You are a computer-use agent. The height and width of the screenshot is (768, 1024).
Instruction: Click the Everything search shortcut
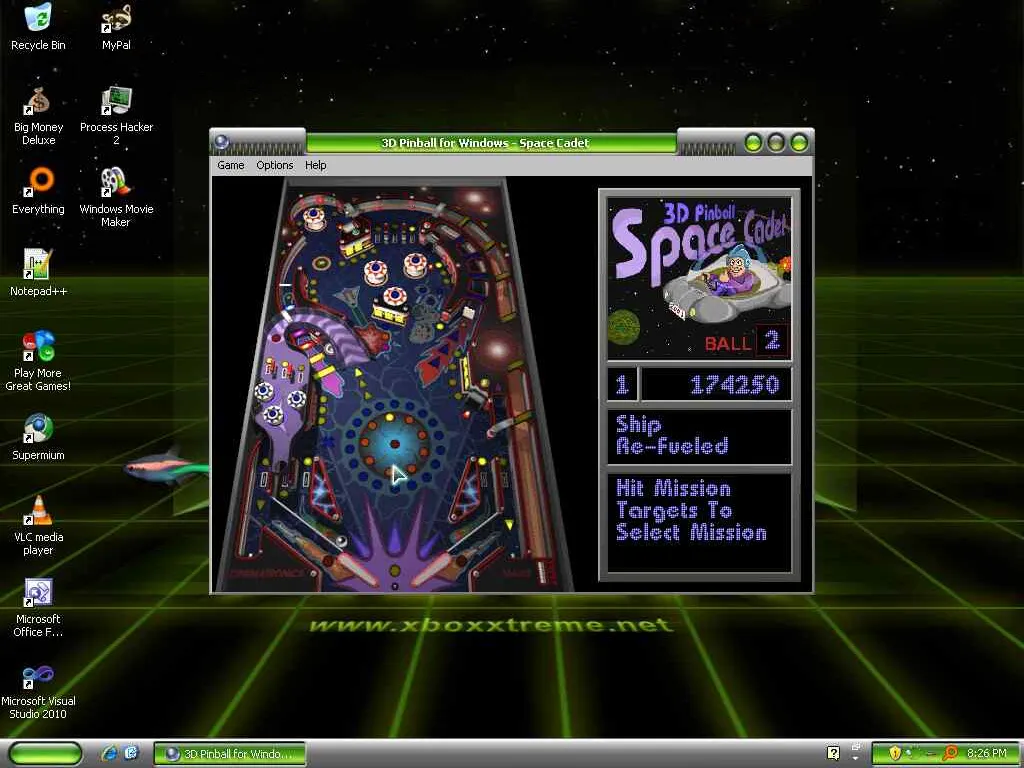pos(38,191)
